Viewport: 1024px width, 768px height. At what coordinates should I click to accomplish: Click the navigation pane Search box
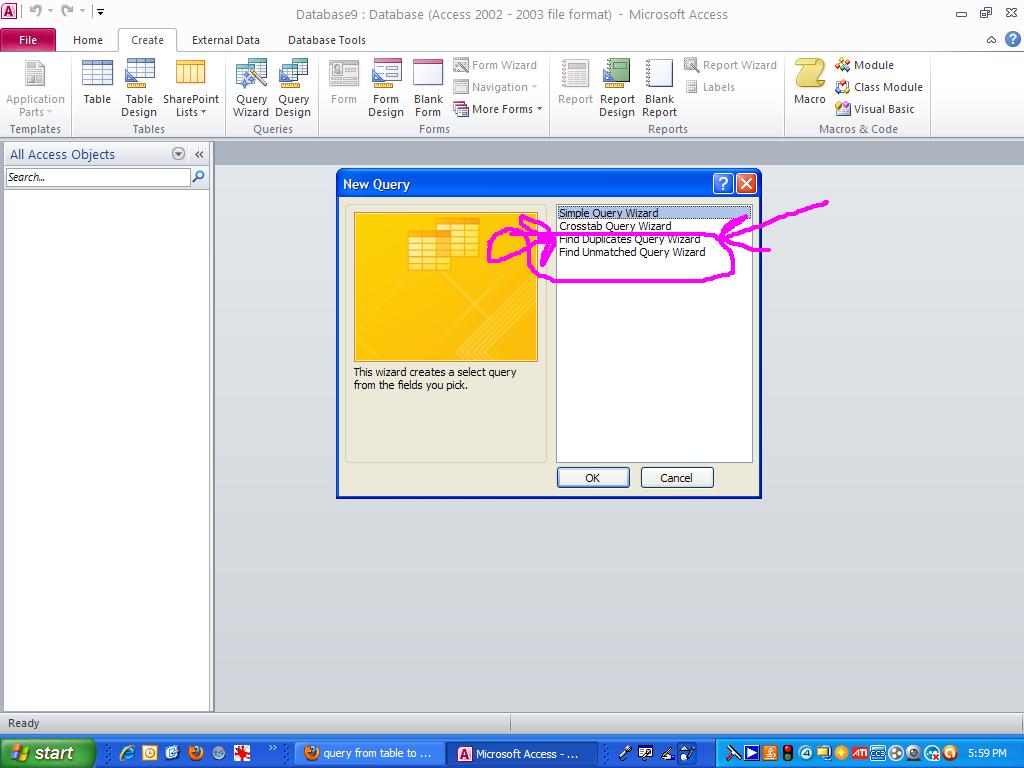tap(98, 177)
